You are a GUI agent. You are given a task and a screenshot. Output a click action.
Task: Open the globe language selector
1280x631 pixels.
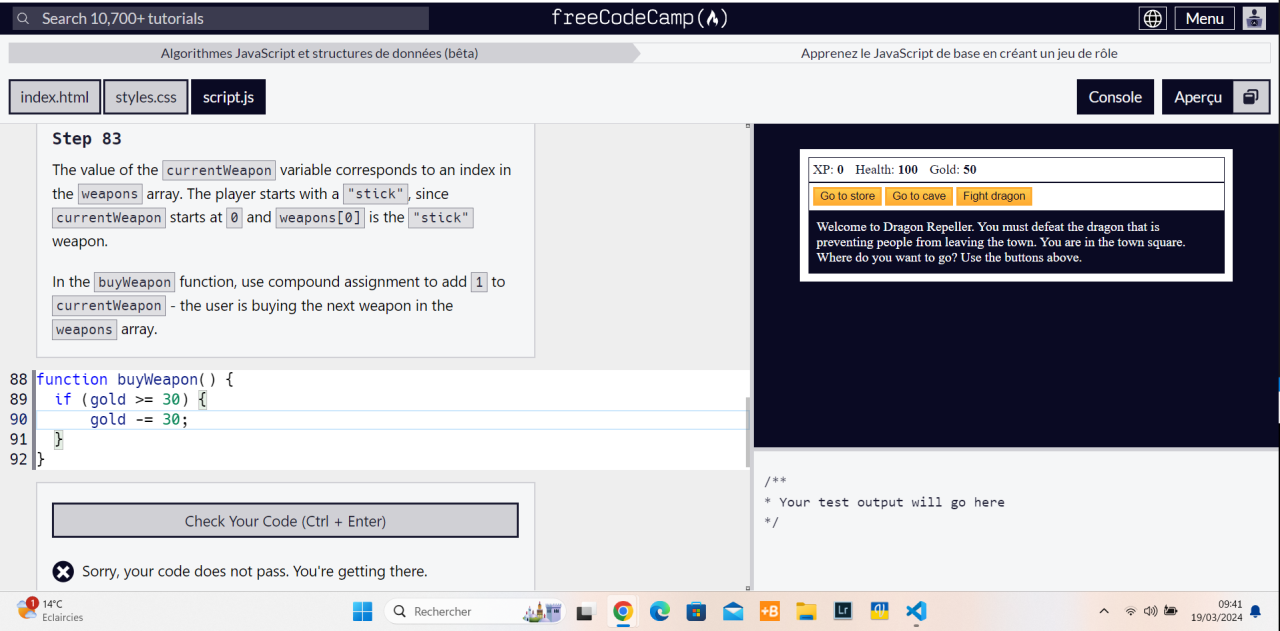click(1152, 17)
